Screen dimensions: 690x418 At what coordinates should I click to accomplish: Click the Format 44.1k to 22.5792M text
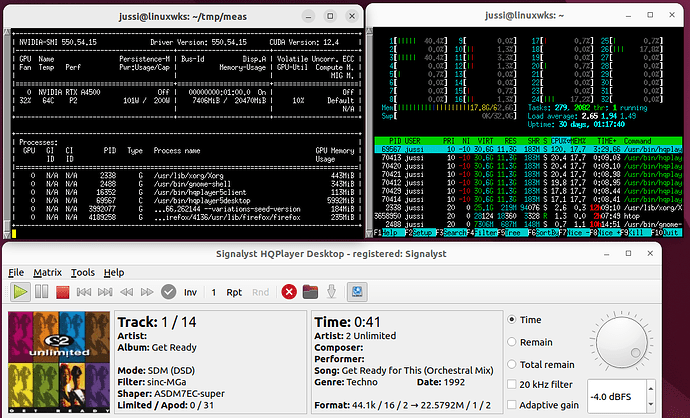(x=403, y=405)
